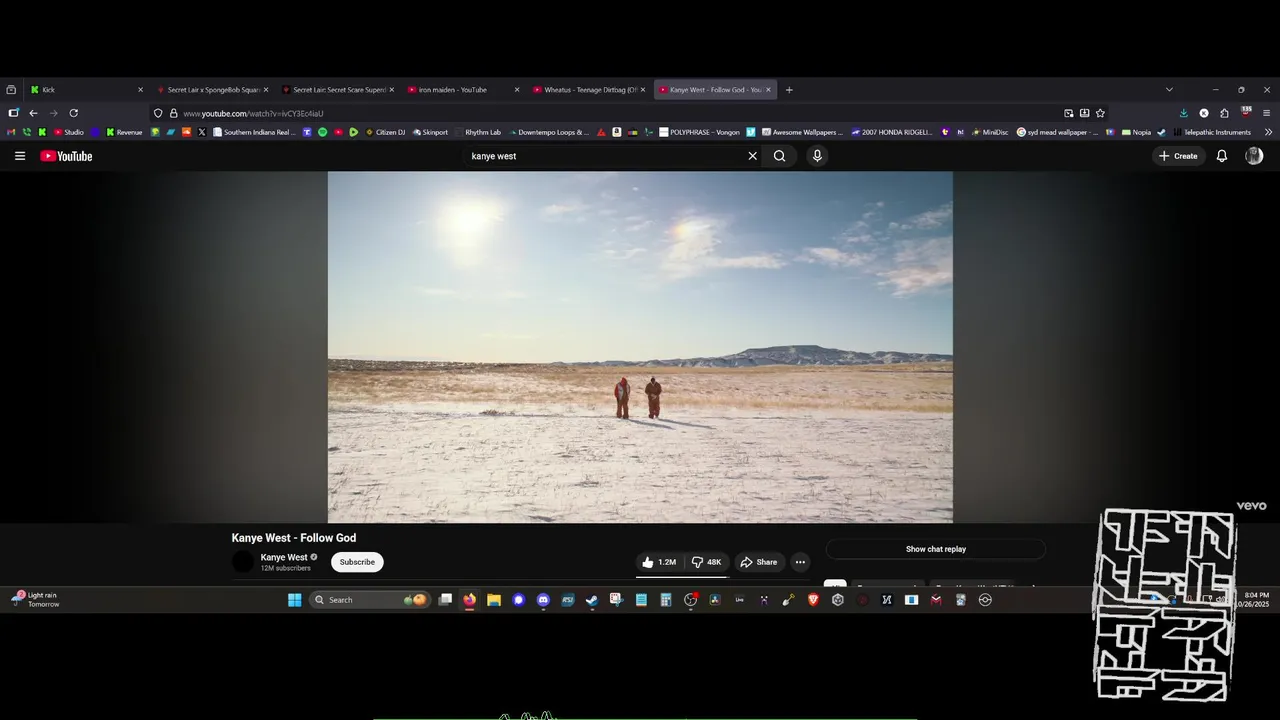Open a new browser tab
This screenshot has height=720, width=1280.
tap(789, 90)
